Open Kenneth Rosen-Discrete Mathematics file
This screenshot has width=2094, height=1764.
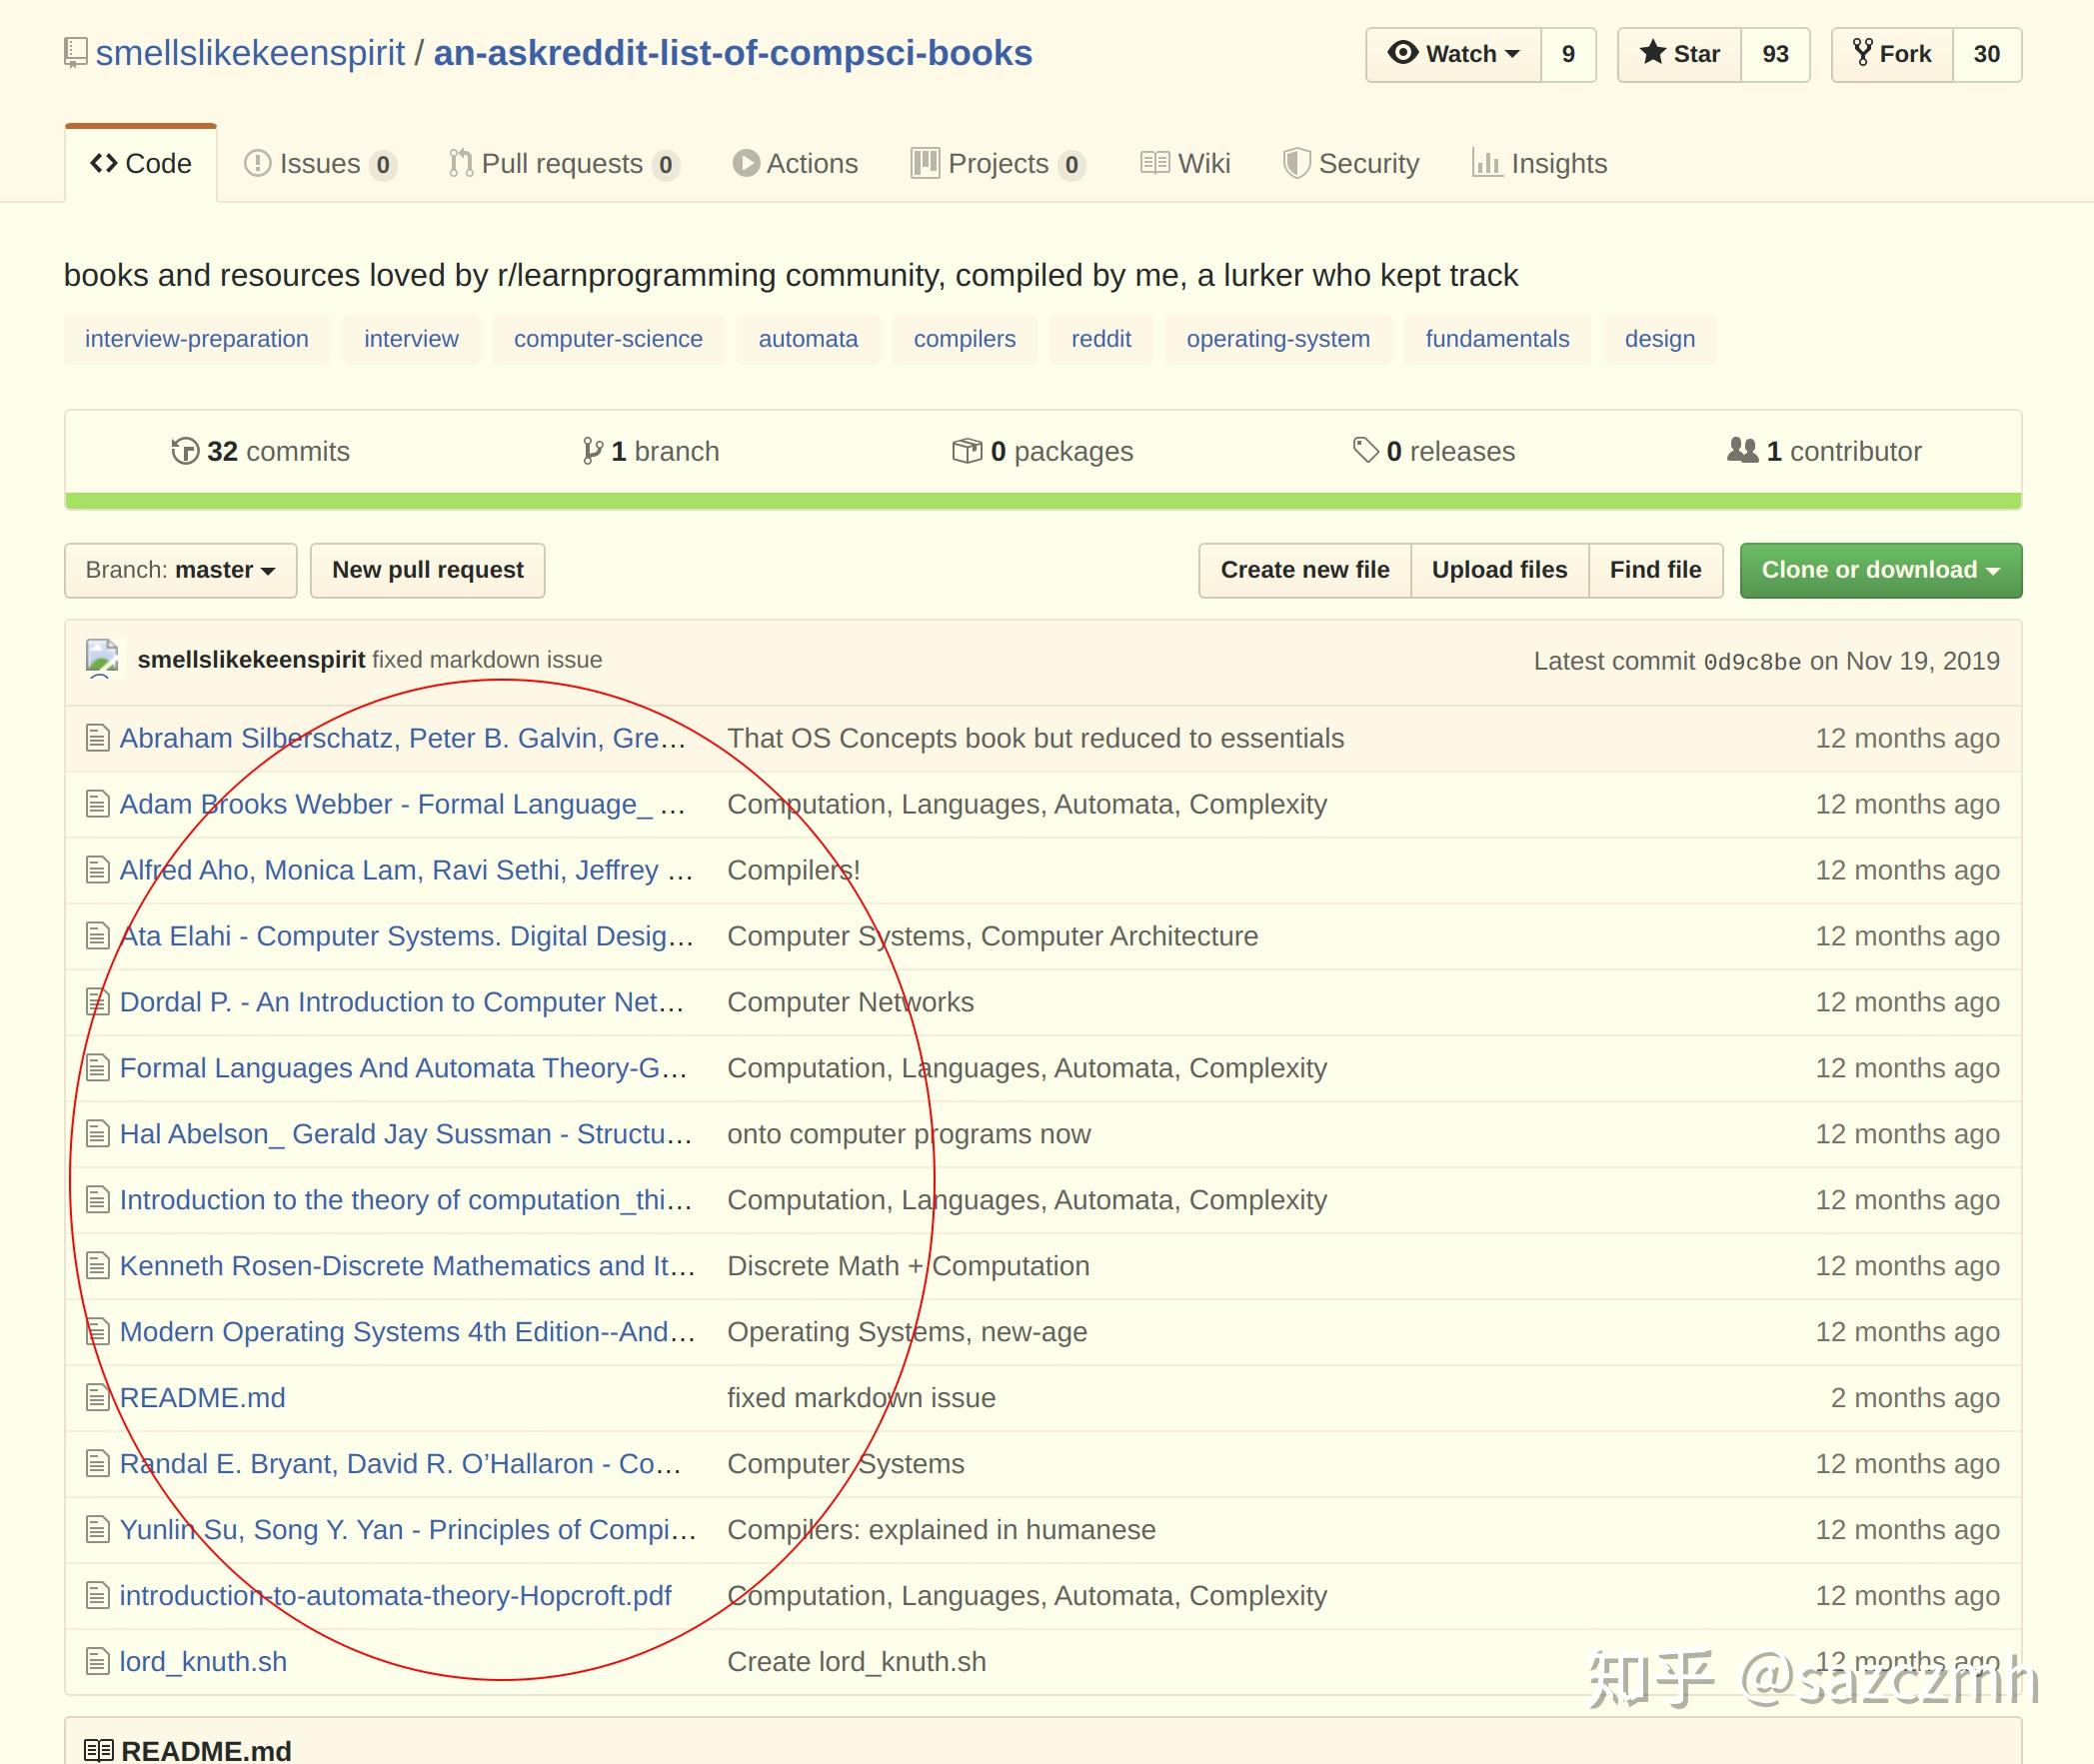[x=407, y=1266]
